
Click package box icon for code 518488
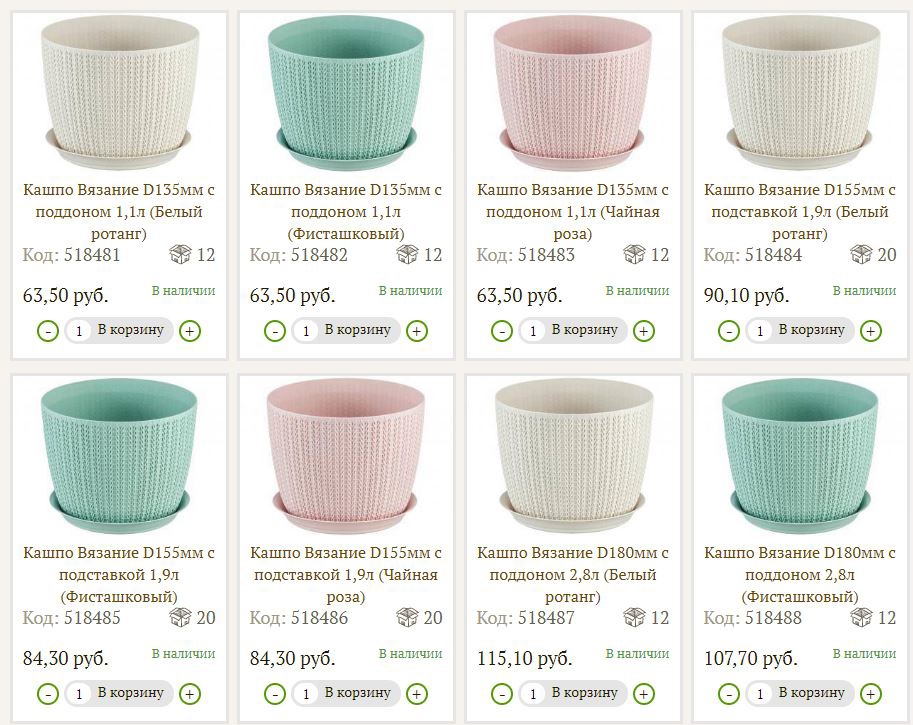click(x=861, y=618)
